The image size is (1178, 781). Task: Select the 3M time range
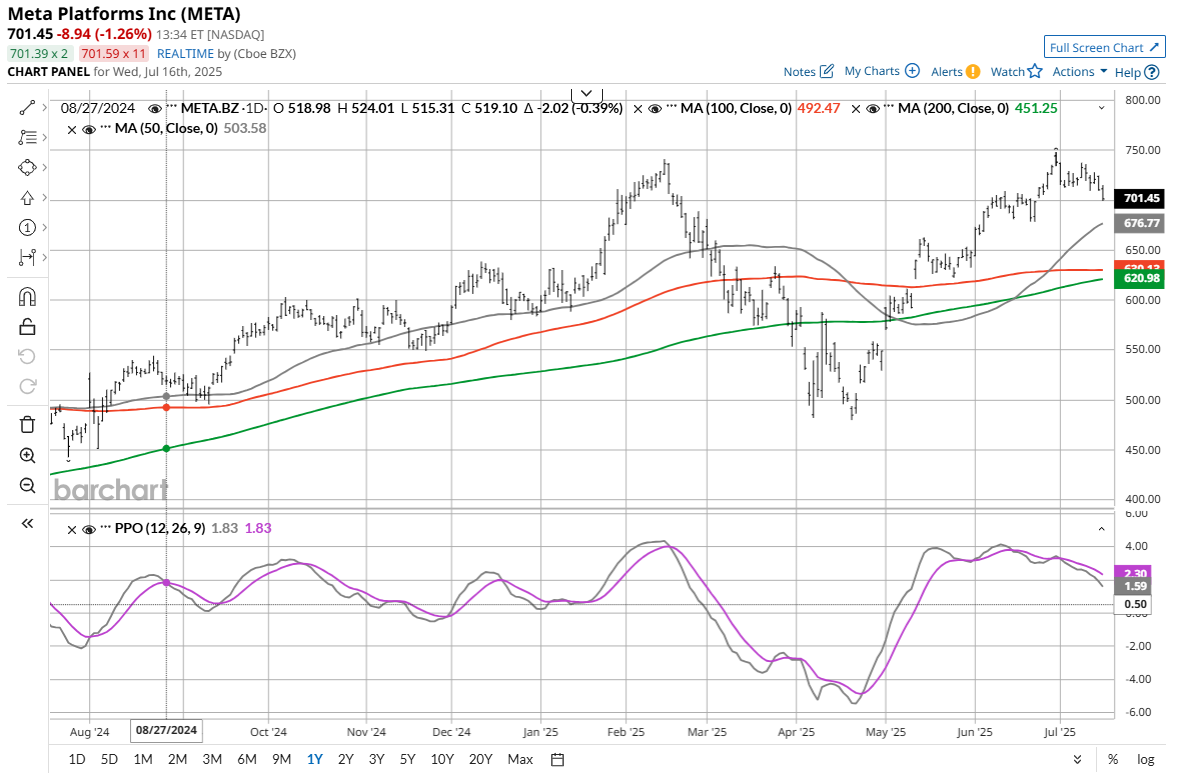click(x=212, y=759)
